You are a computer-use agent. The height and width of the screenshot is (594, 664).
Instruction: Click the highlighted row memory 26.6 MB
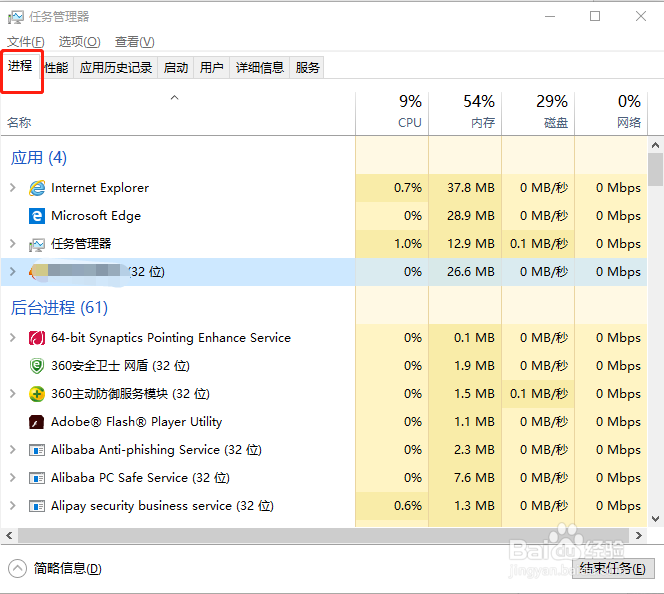pos(470,271)
